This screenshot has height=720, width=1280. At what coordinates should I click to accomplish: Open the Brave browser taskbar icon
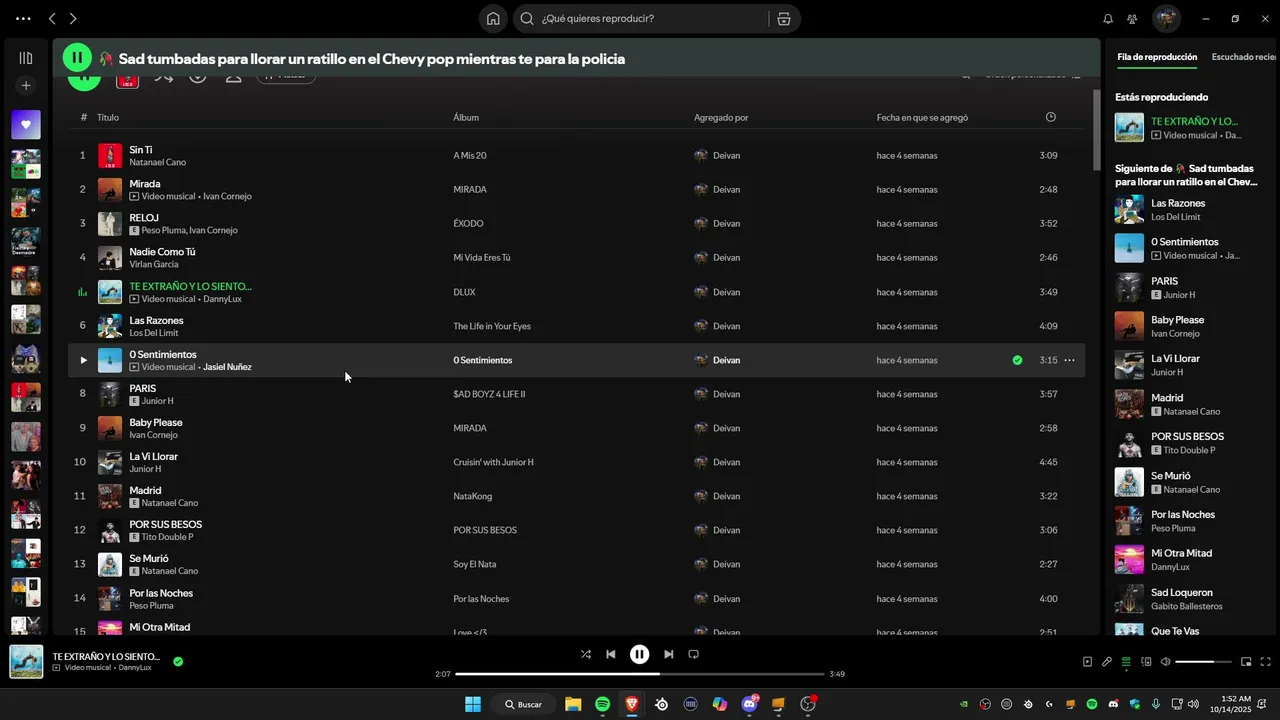tap(632, 704)
